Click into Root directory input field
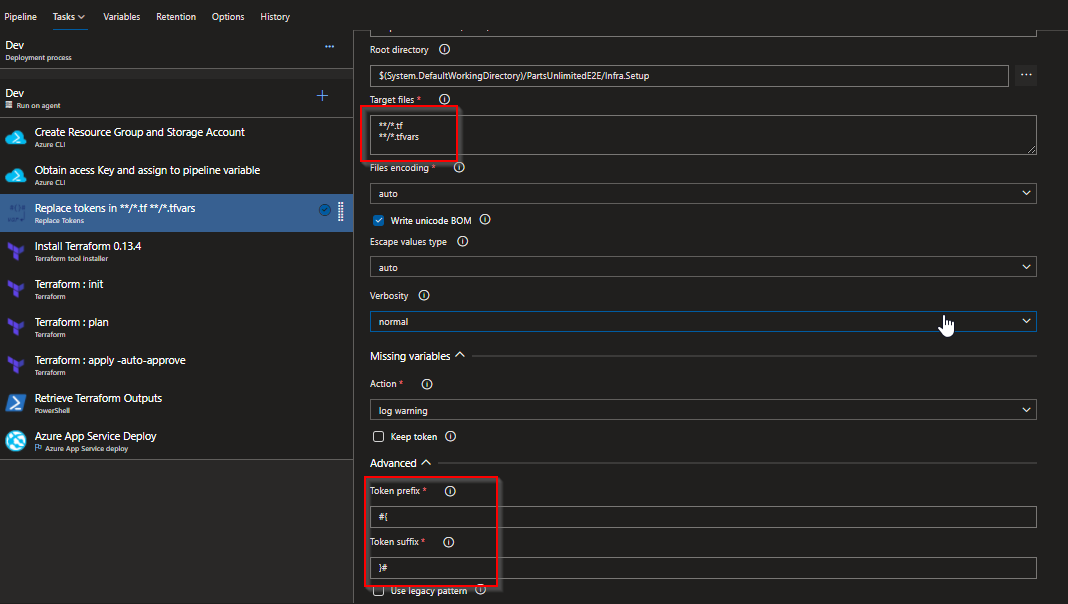The image size is (1068, 604). pyautogui.click(x=689, y=76)
